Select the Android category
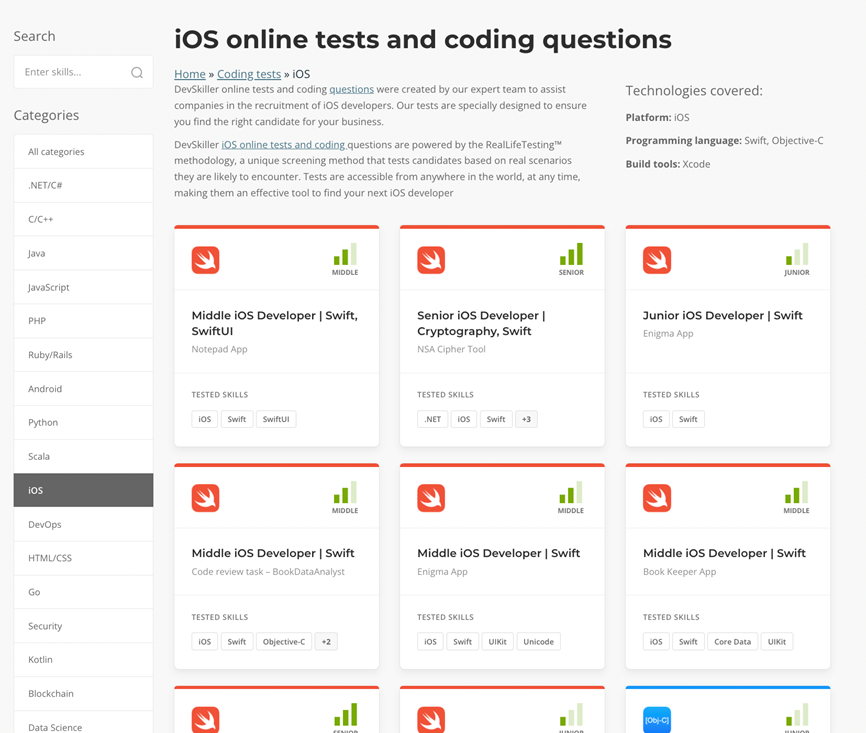This screenshot has width=866, height=733. click(83, 389)
